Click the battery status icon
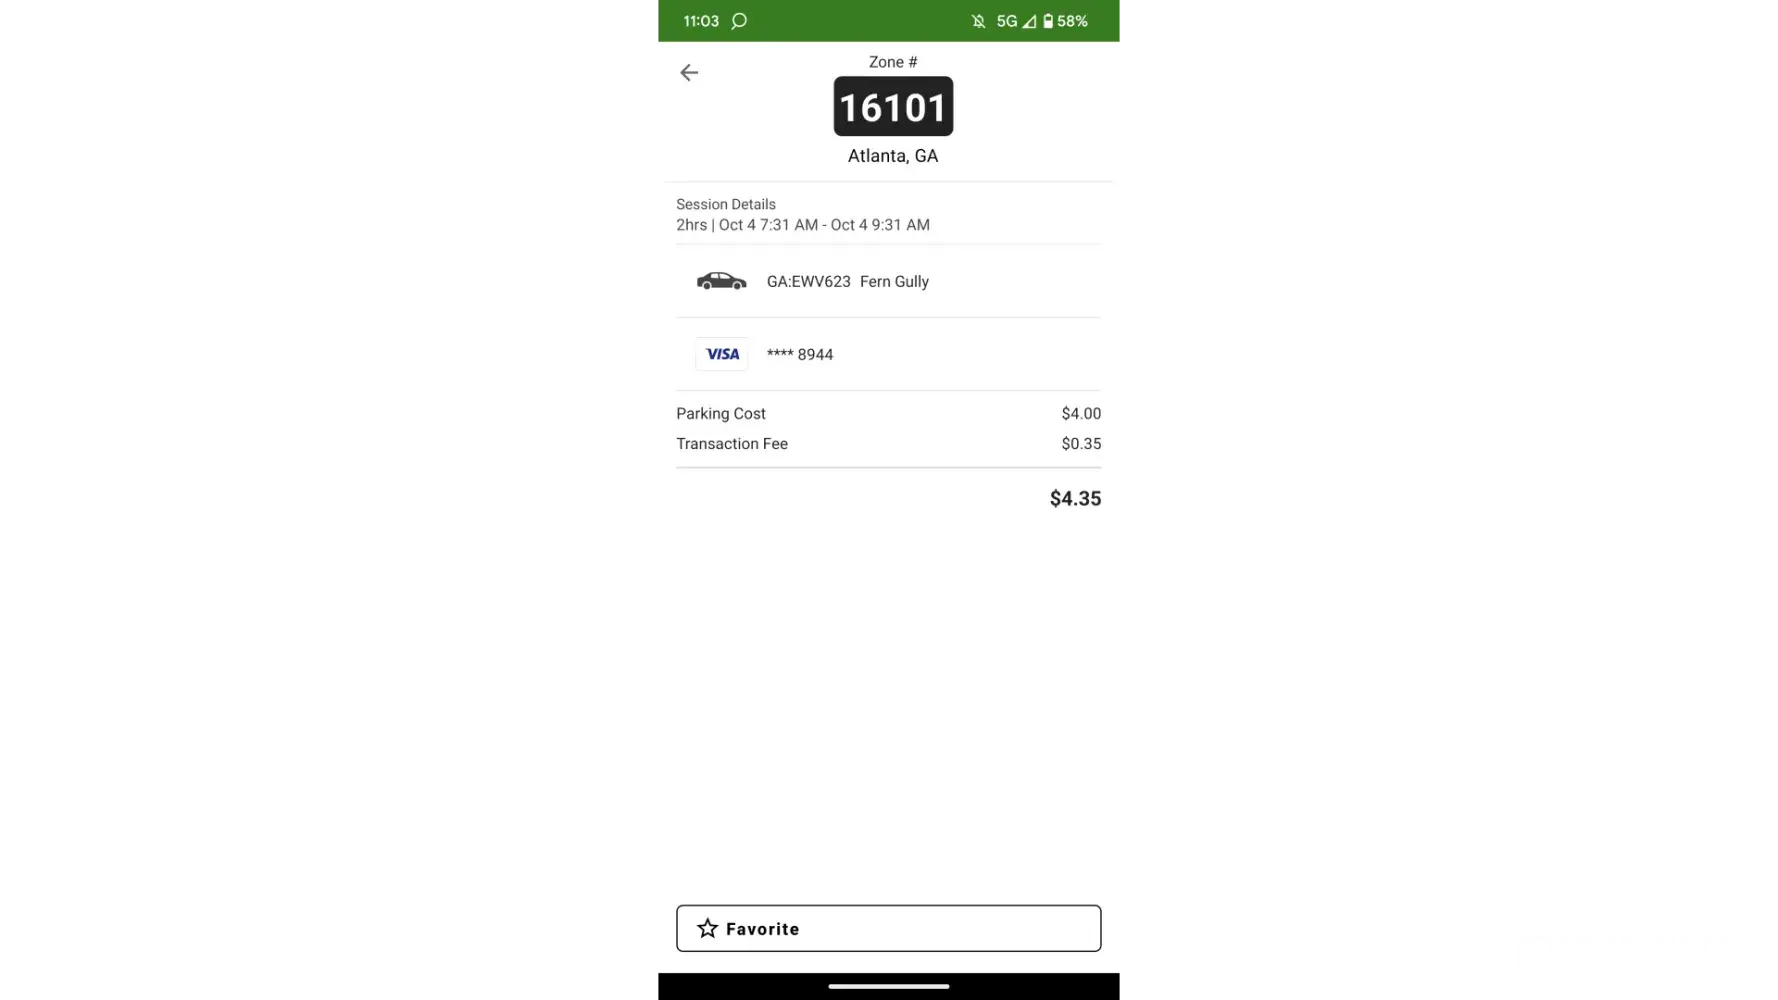 [1048, 21]
